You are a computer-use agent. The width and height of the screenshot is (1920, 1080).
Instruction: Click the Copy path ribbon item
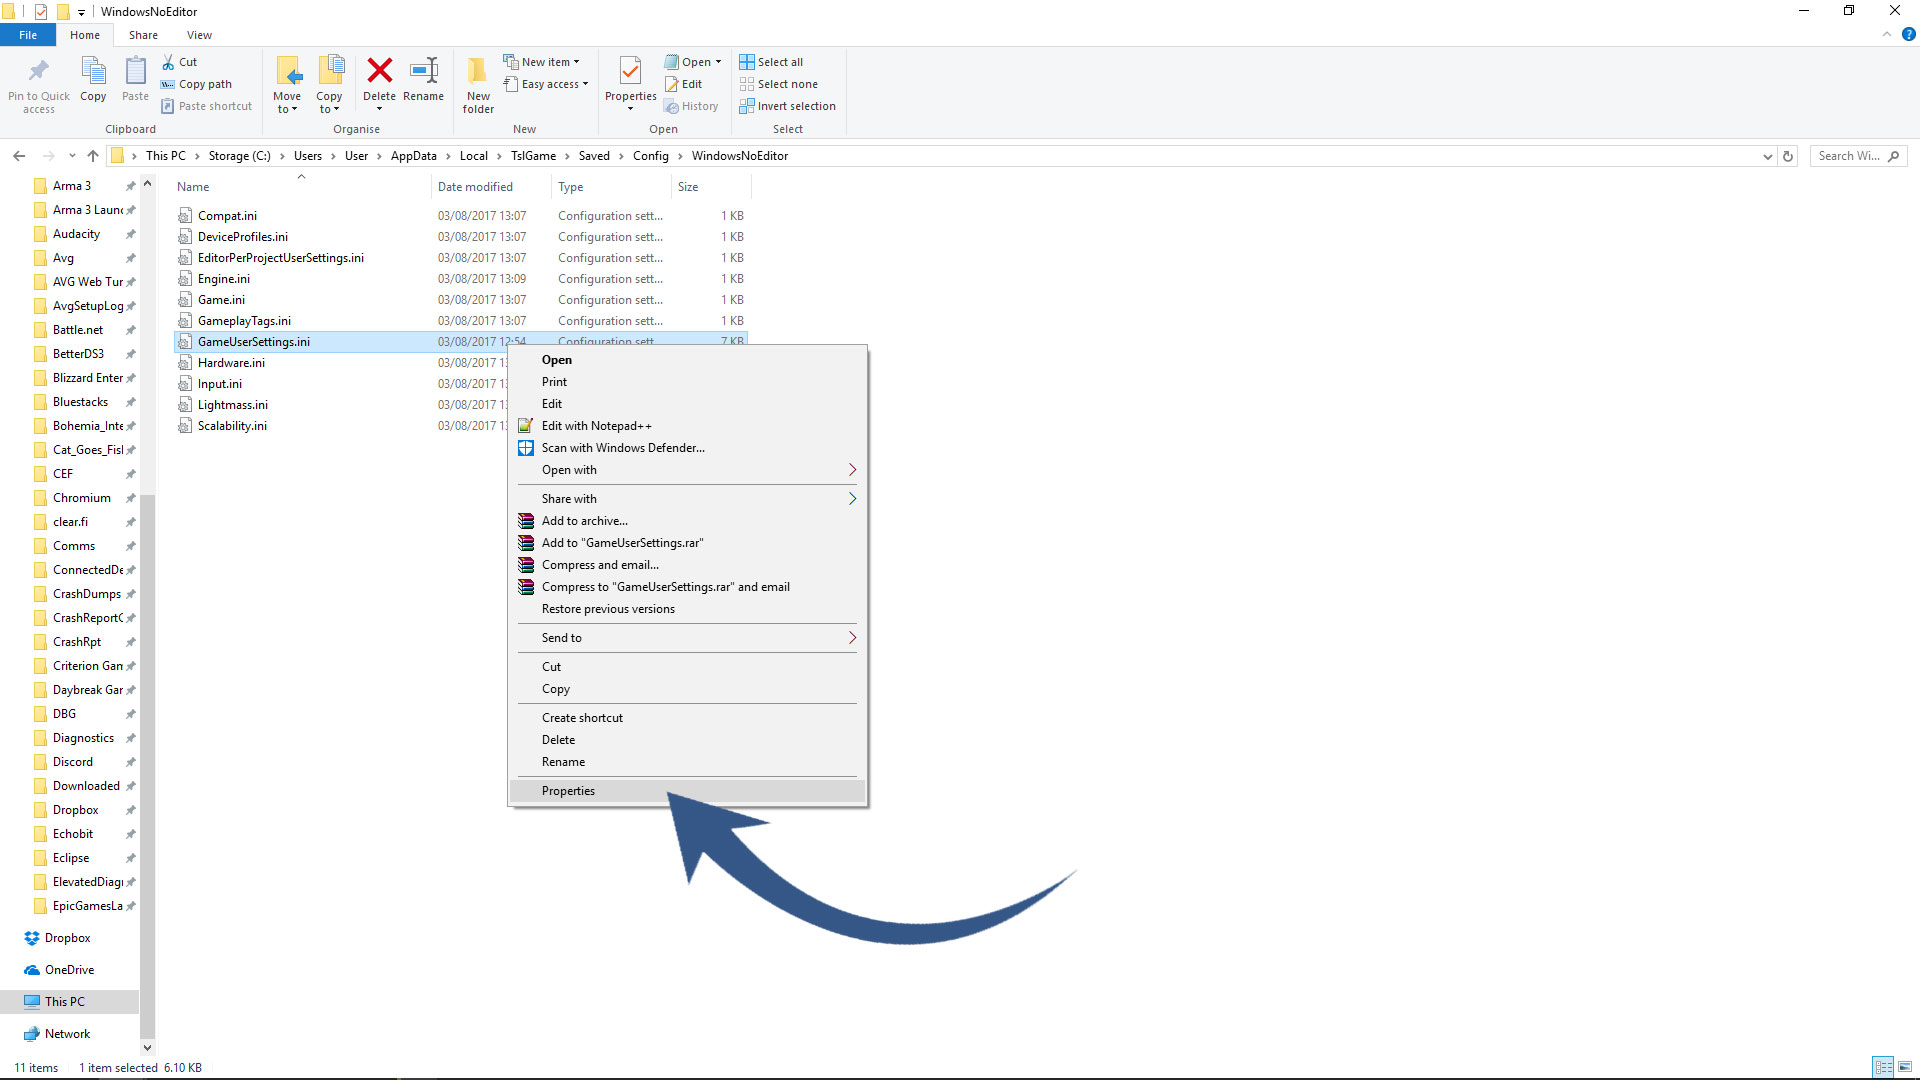pos(204,84)
